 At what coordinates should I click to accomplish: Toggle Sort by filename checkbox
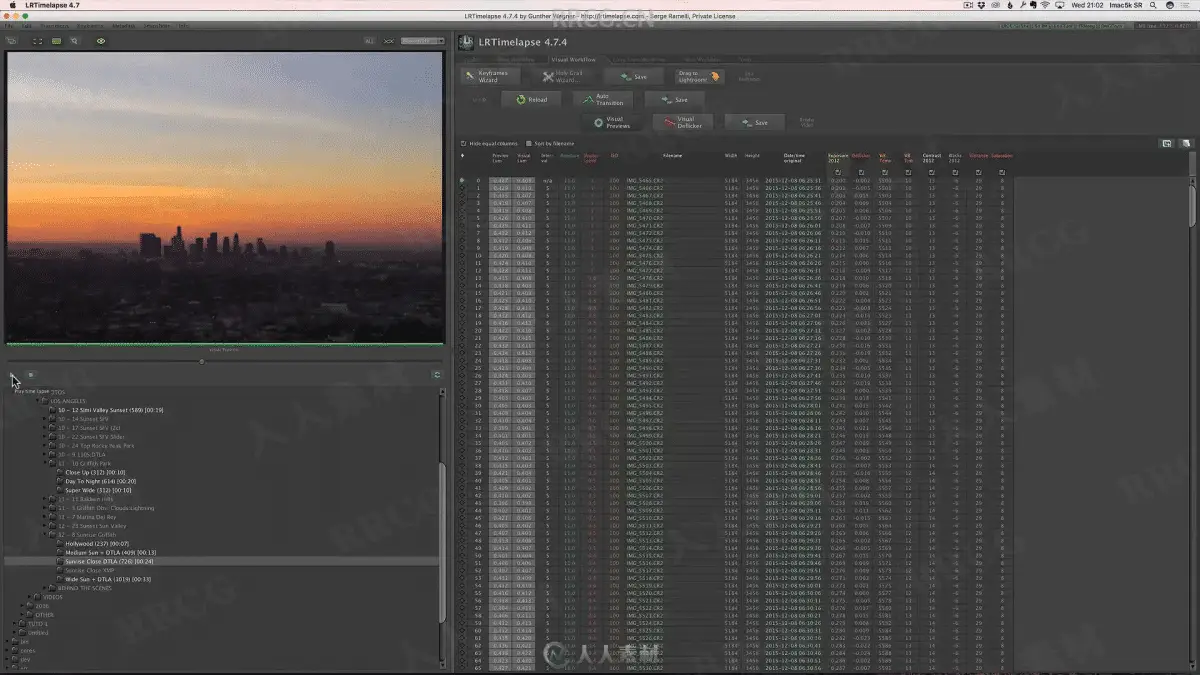click(529, 144)
